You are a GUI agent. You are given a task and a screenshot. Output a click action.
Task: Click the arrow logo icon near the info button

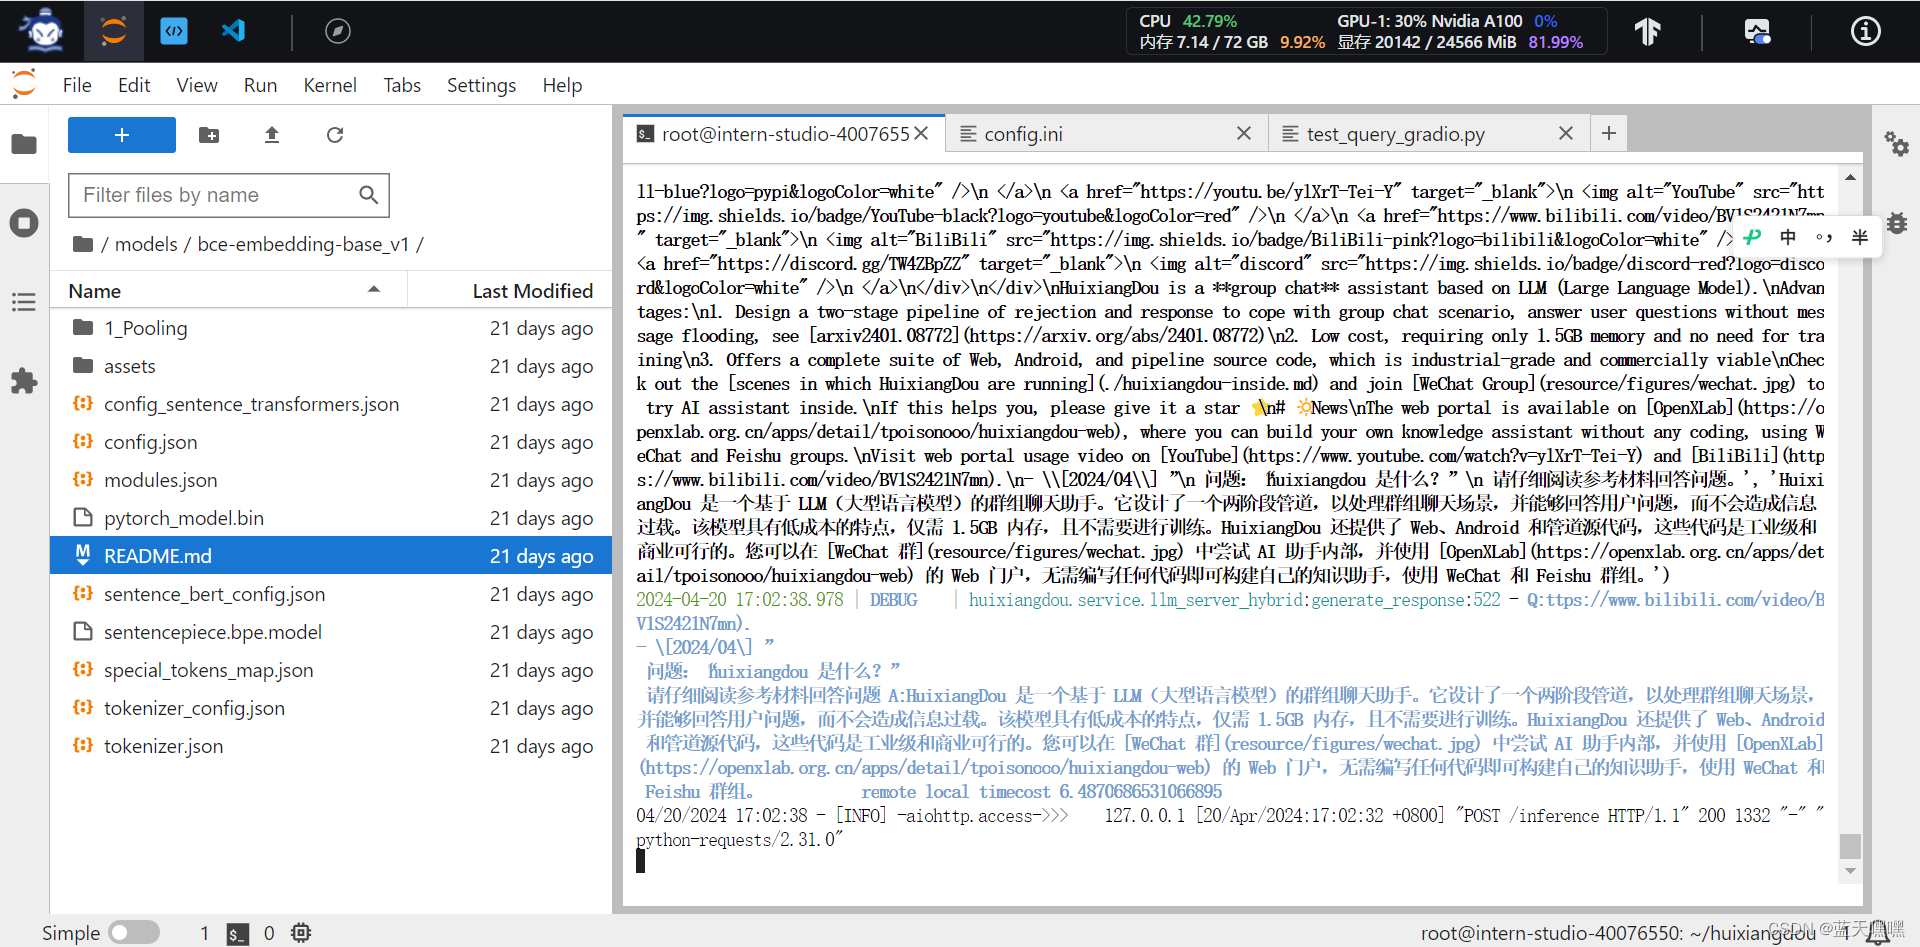click(1648, 32)
